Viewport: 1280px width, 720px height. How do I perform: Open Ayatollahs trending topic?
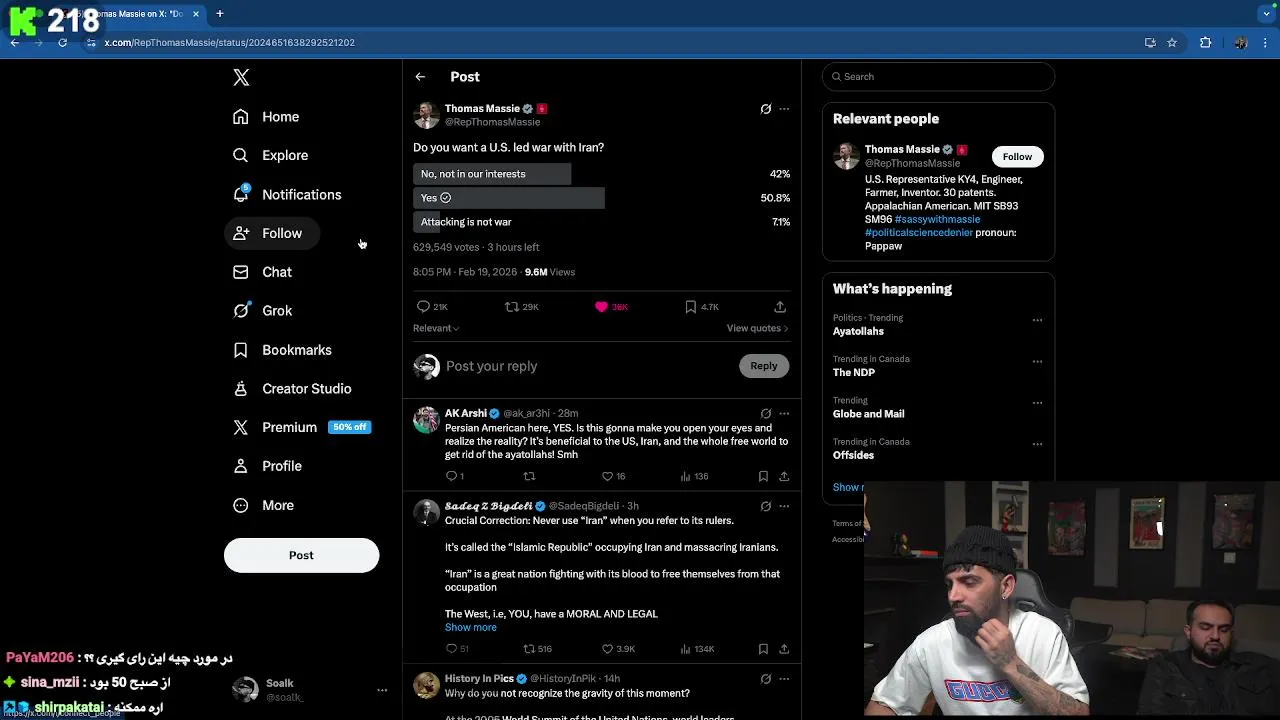tap(858, 331)
